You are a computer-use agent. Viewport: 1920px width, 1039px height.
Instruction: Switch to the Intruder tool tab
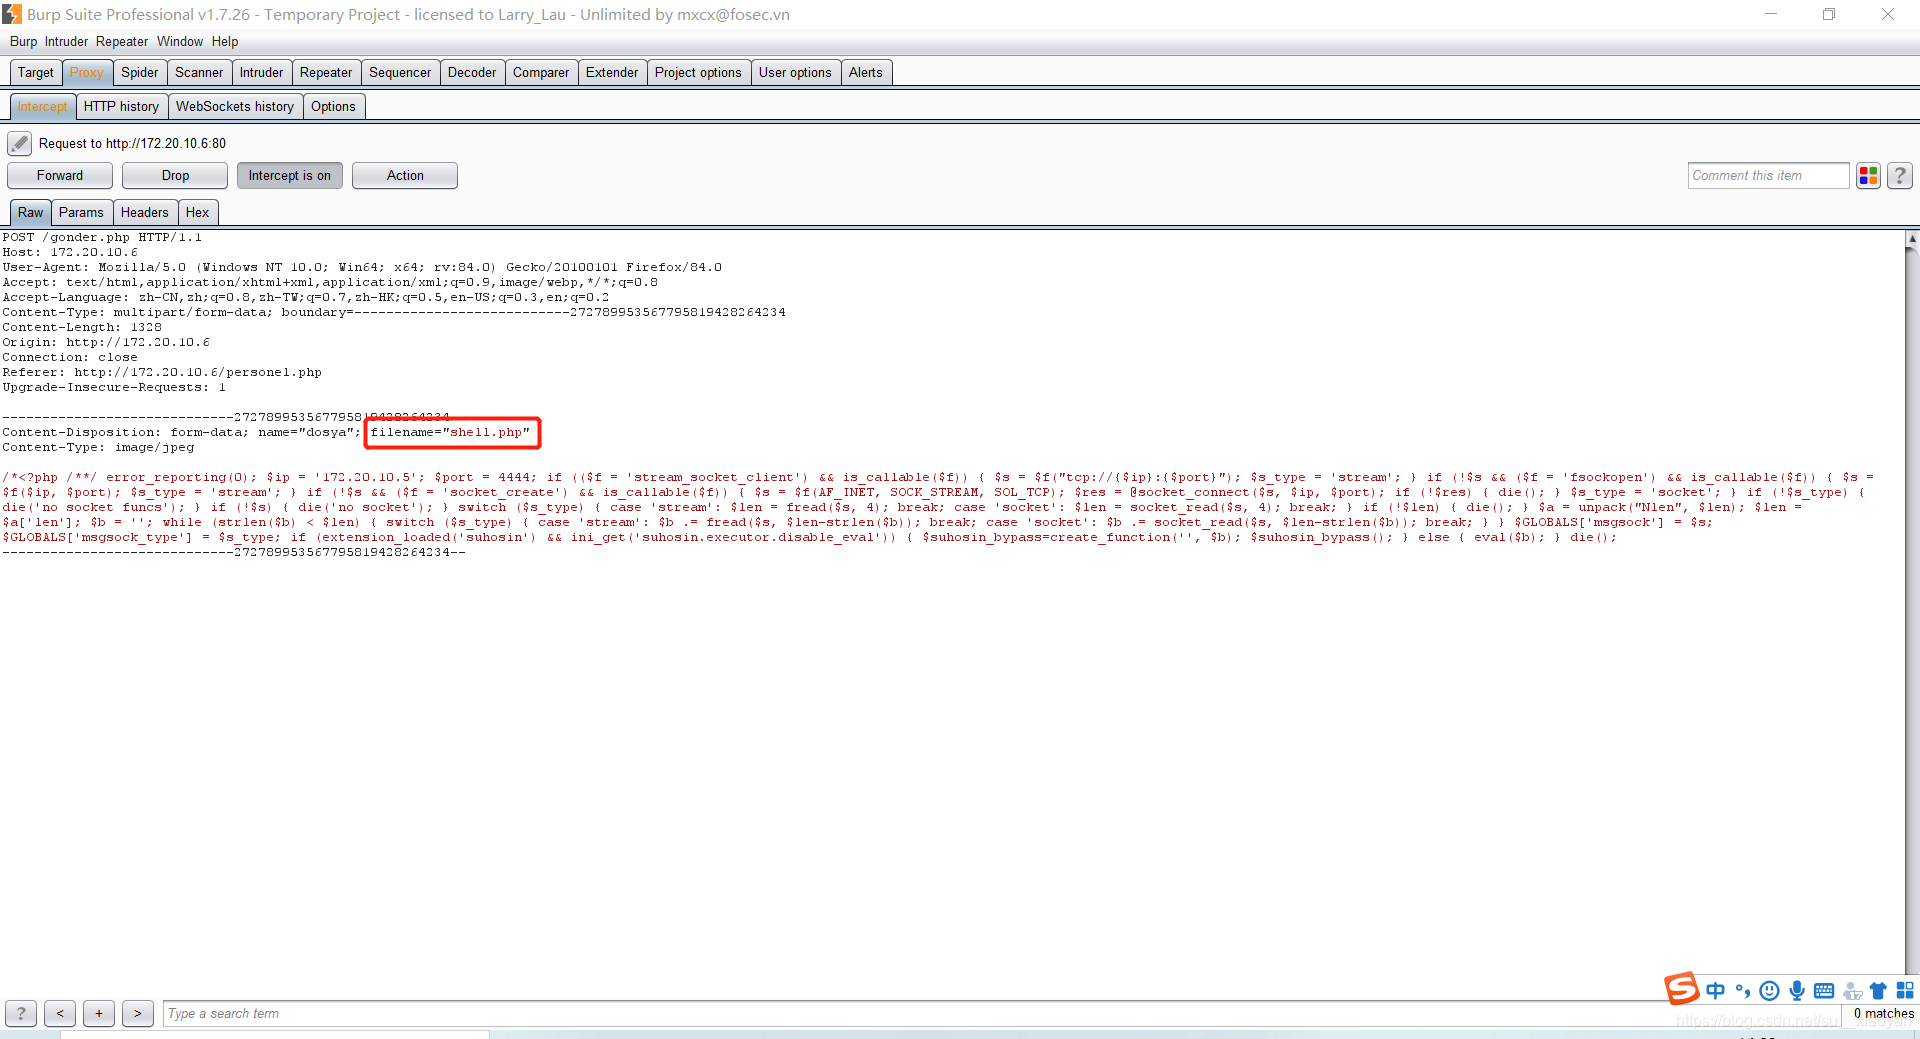(x=261, y=72)
